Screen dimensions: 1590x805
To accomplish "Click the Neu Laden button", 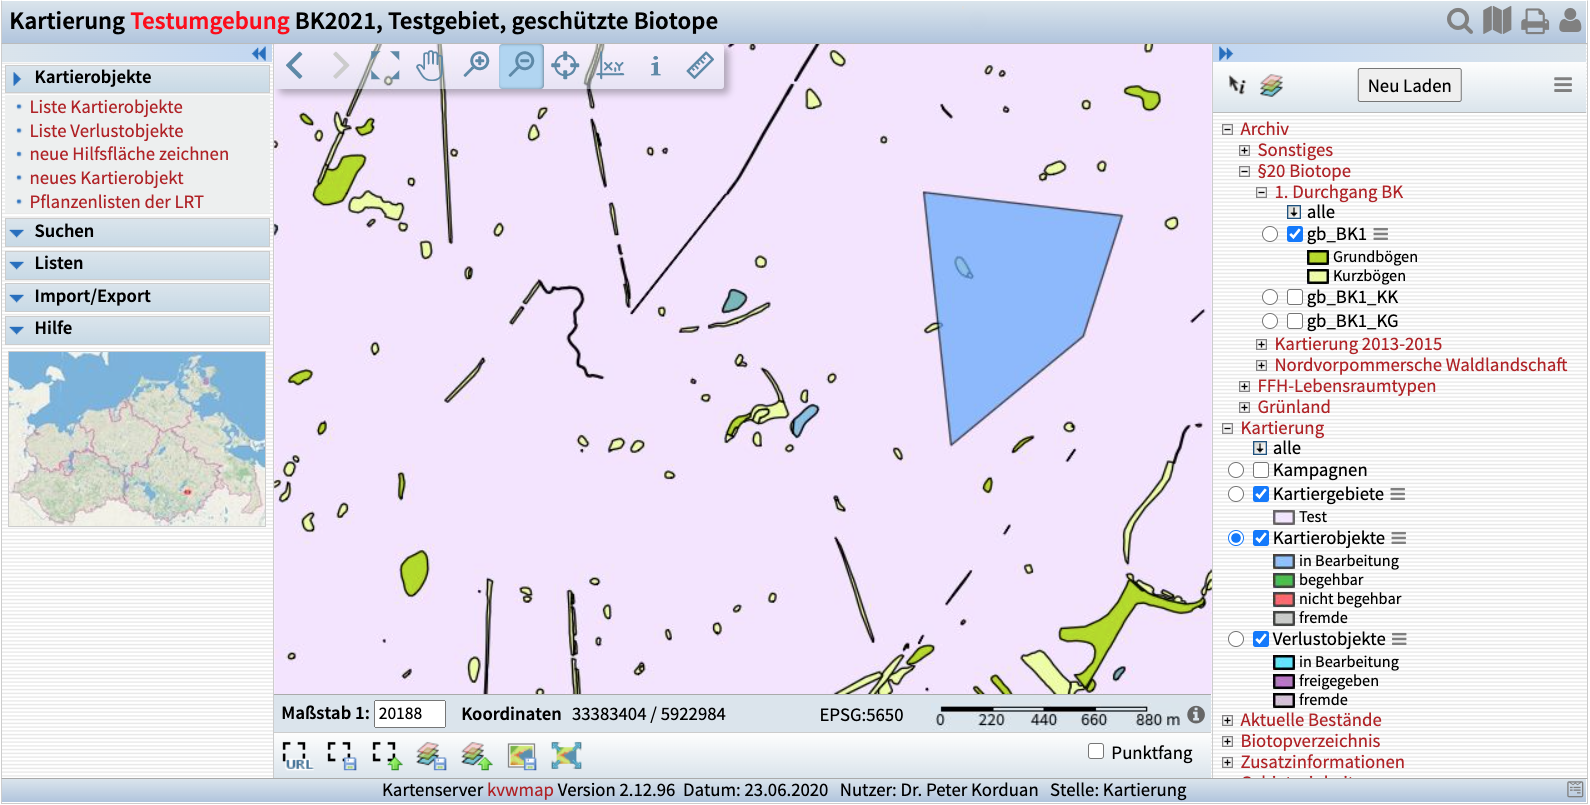I will click(1409, 86).
